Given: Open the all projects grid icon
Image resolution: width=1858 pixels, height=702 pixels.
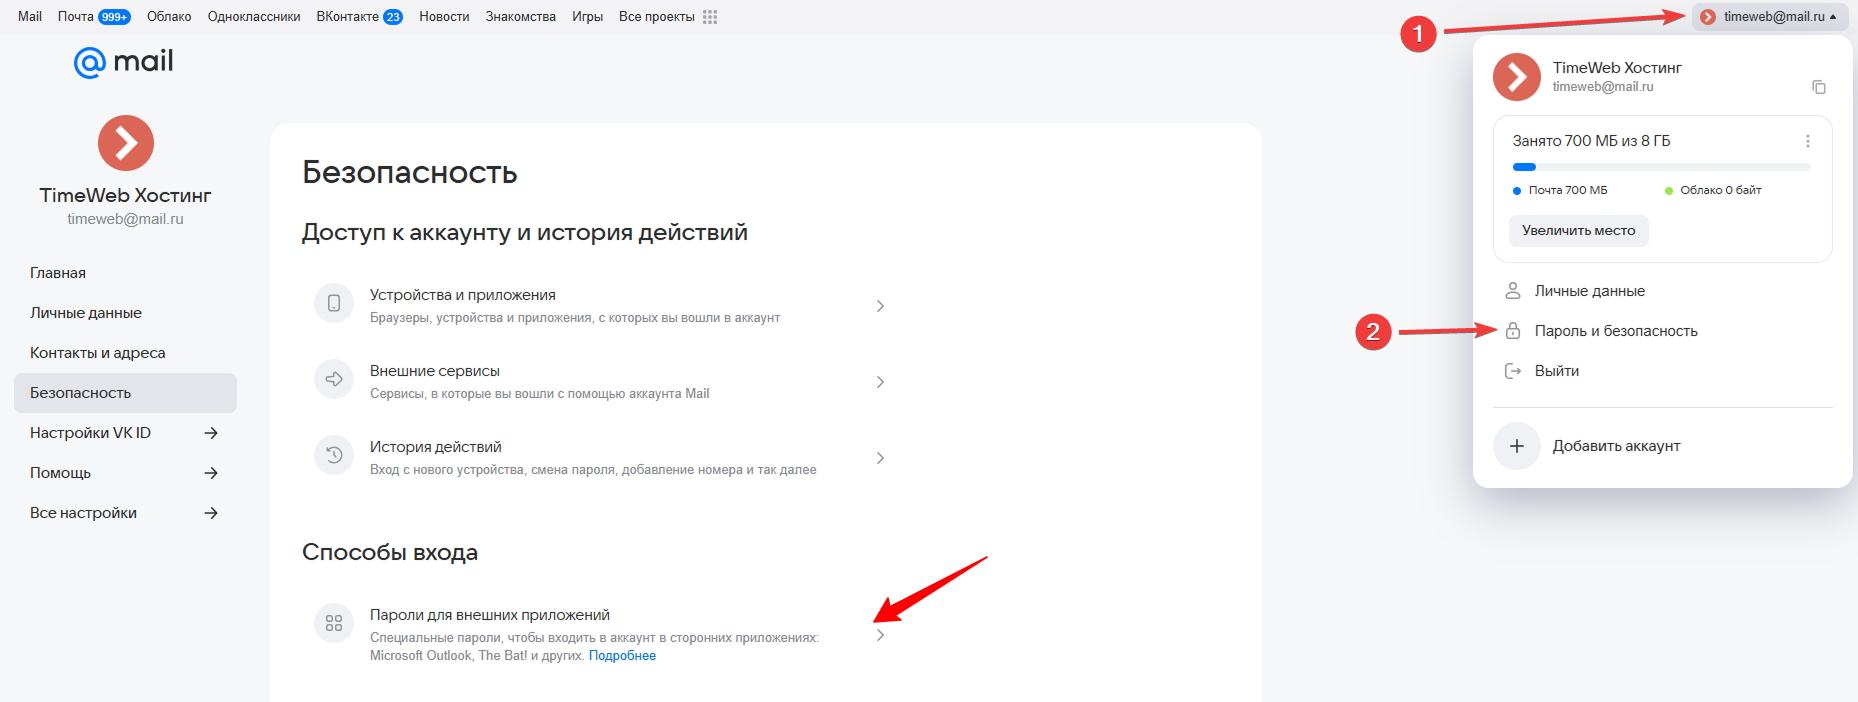Looking at the screenshot, I should coord(710,17).
